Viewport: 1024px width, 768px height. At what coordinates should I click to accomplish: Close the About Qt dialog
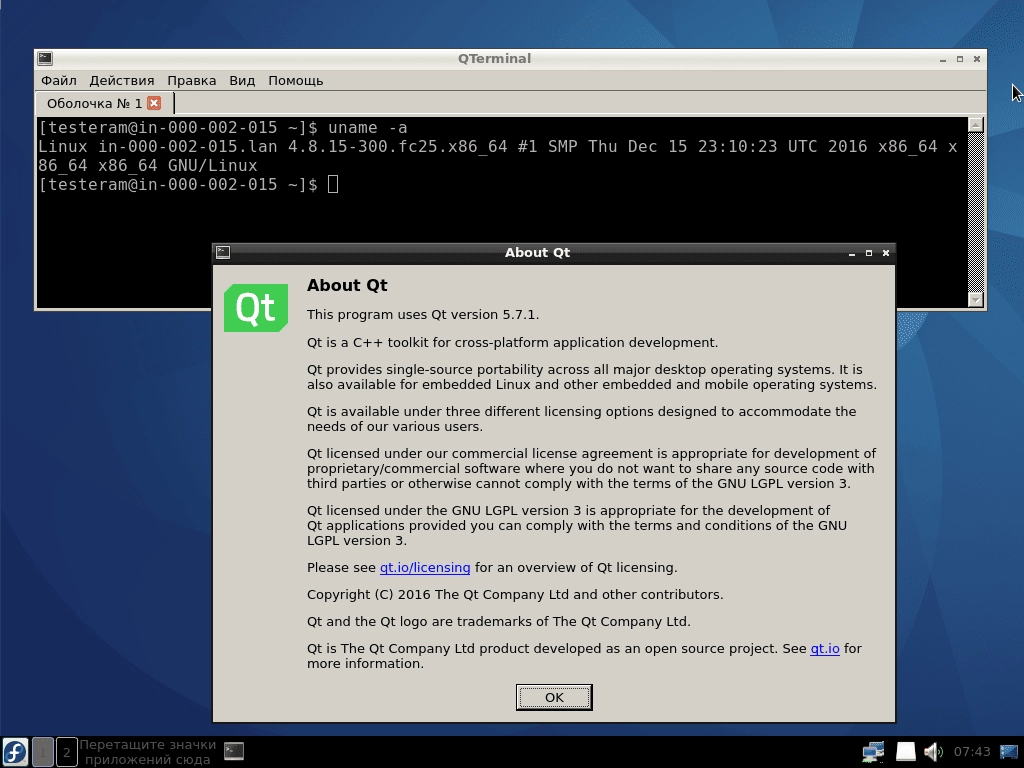coord(886,253)
